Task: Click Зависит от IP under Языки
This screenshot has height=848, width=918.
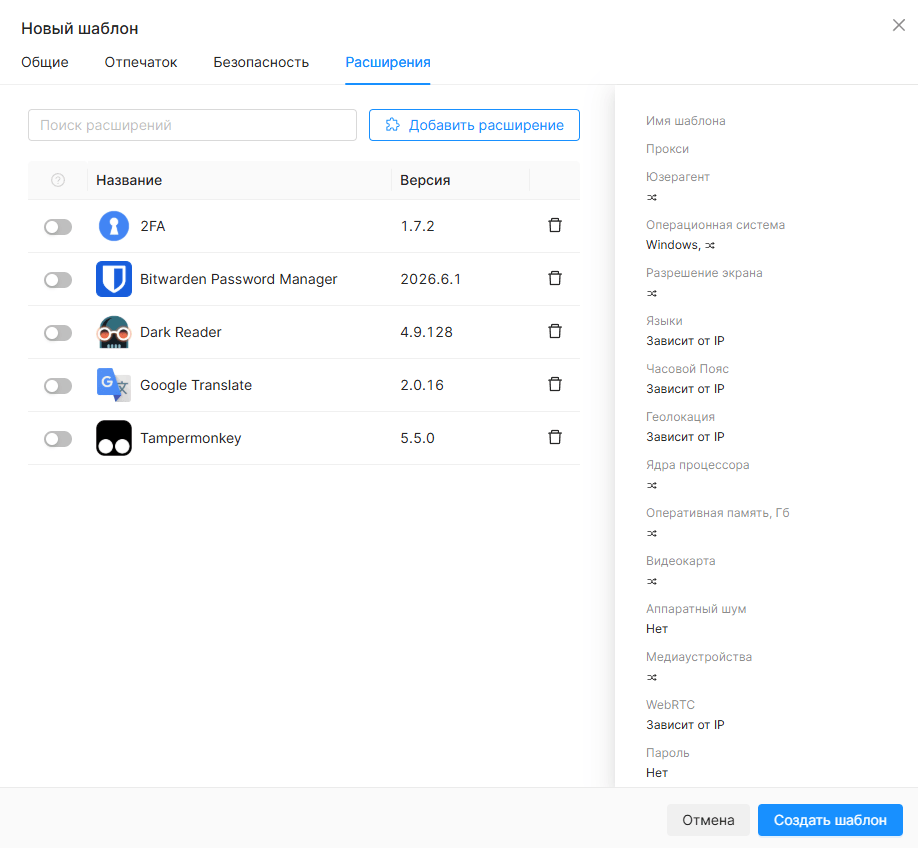Action: (x=685, y=341)
